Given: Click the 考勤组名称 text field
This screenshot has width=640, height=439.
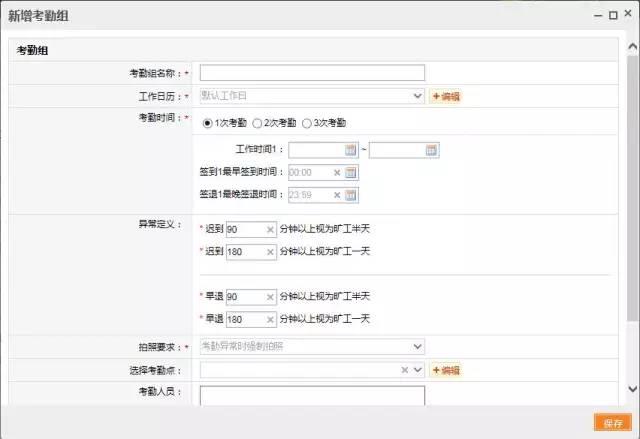Looking at the screenshot, I should click(312, 73).
